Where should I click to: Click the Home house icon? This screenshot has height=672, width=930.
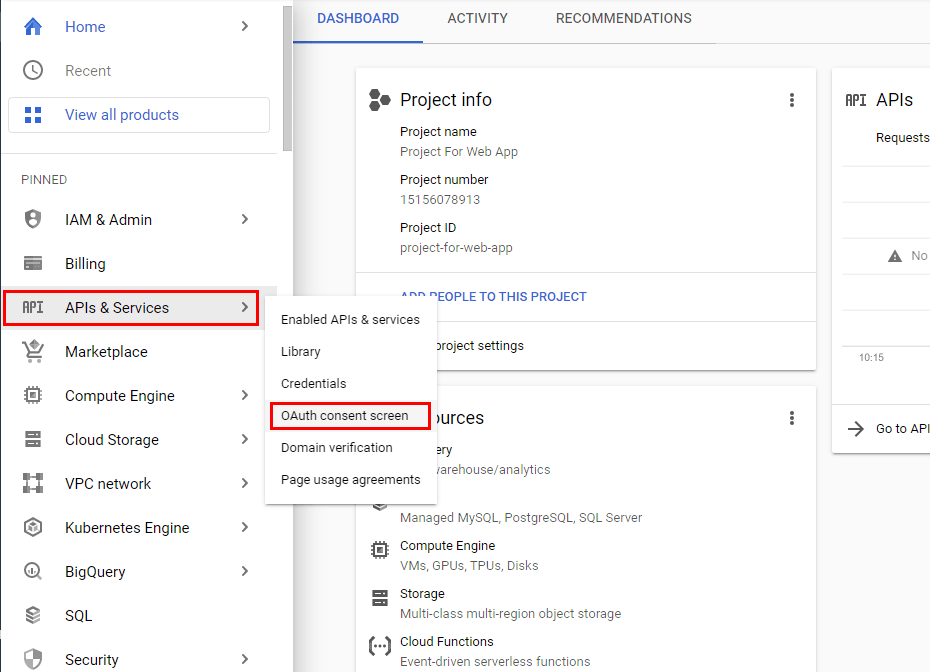pos(33,27)
